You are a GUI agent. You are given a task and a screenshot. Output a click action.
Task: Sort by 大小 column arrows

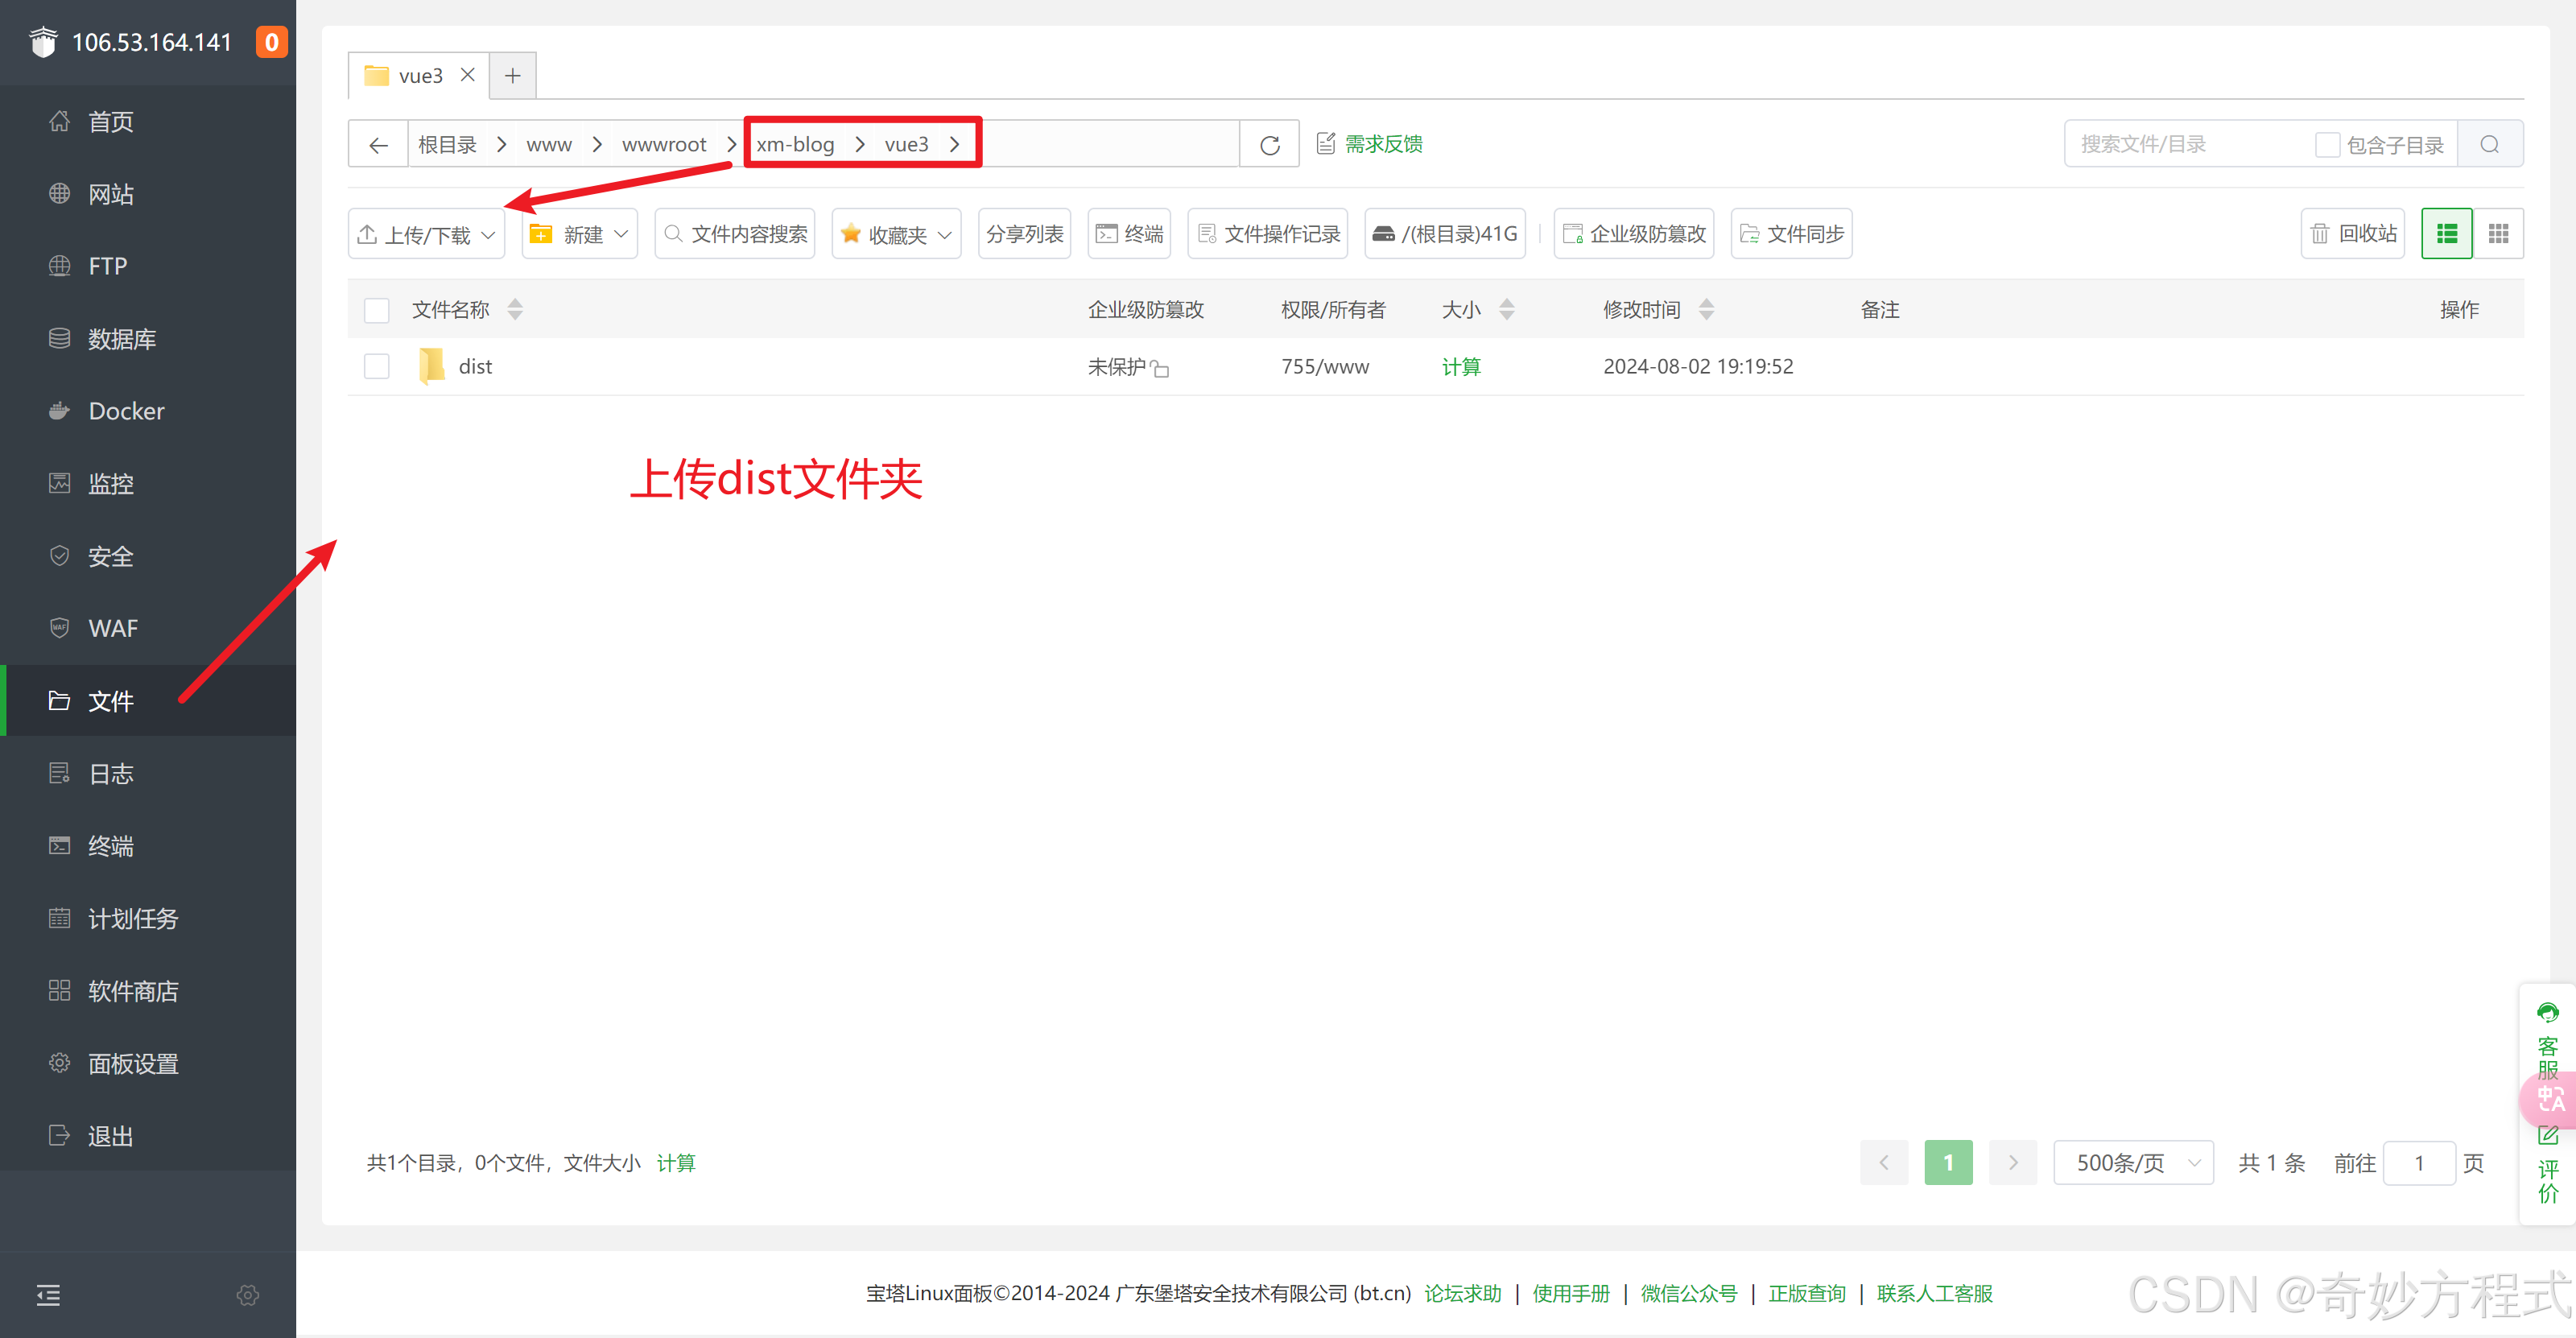click(1507, 310)
